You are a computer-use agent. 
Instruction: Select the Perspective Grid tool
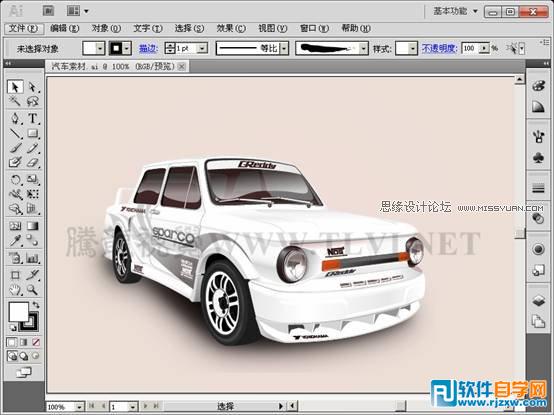point(33,209)
